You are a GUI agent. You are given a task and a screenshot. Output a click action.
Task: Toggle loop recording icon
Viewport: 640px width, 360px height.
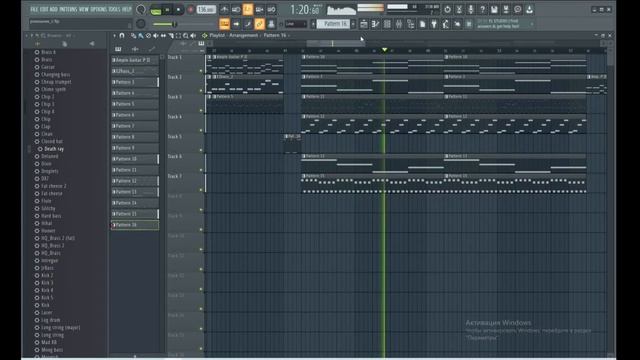point(271,9)
